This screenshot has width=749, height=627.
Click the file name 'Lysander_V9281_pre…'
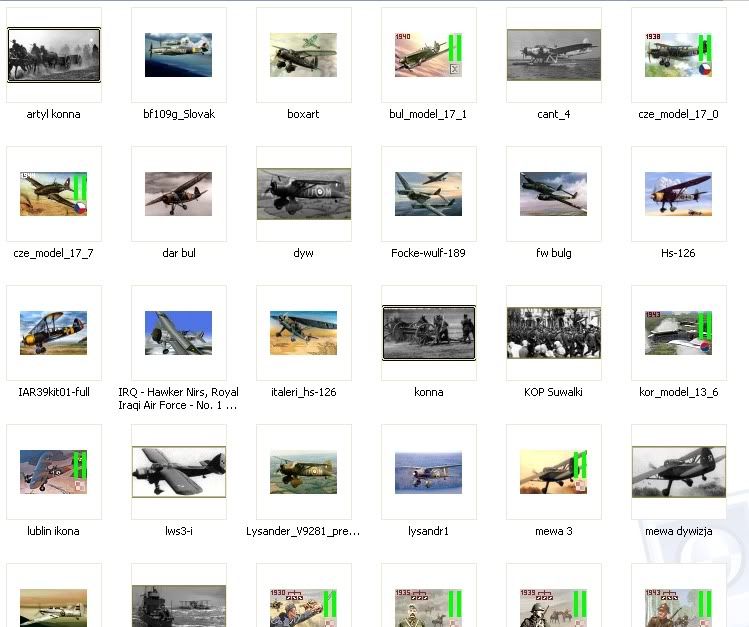coord(303,531)
